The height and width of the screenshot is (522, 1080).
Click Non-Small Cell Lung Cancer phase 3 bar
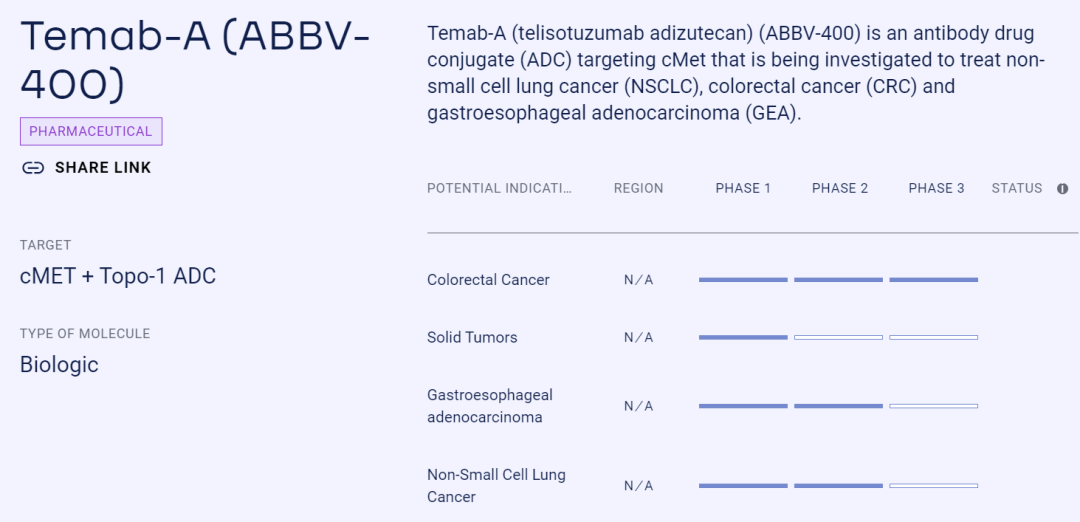(x=933, y=486)
